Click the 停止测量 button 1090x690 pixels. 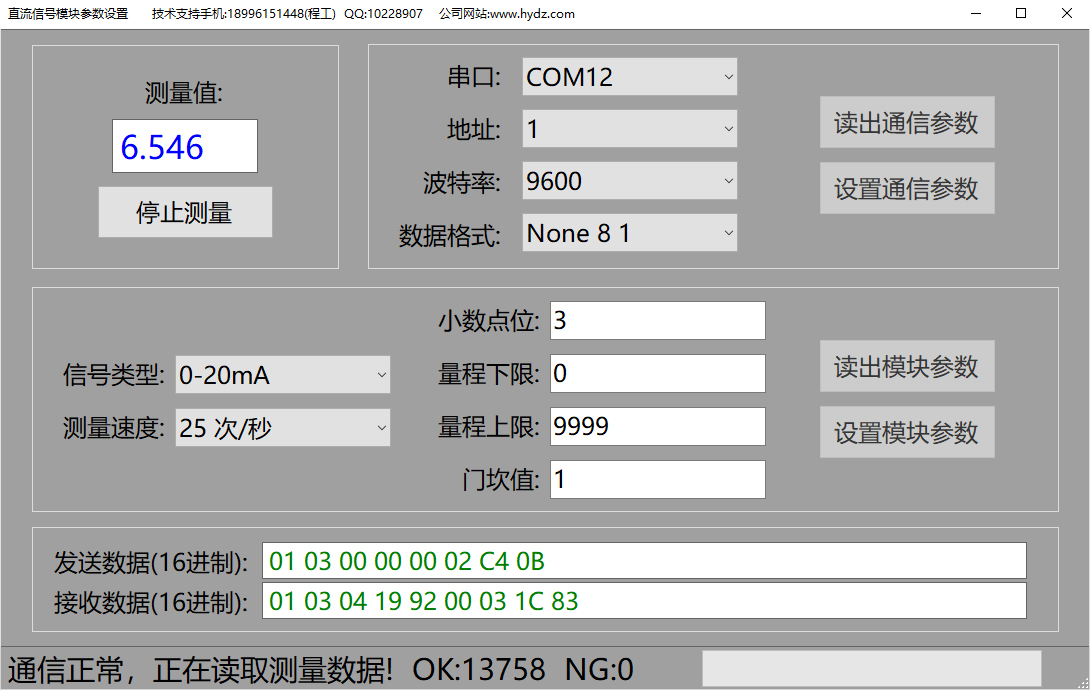click(185, 212)
